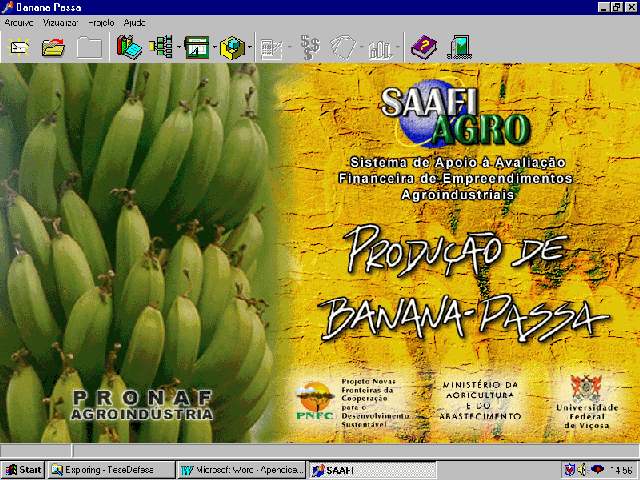Open the Projeto menu
The height and width of the screenshot is (480, 640).
[x=101, y=23]
